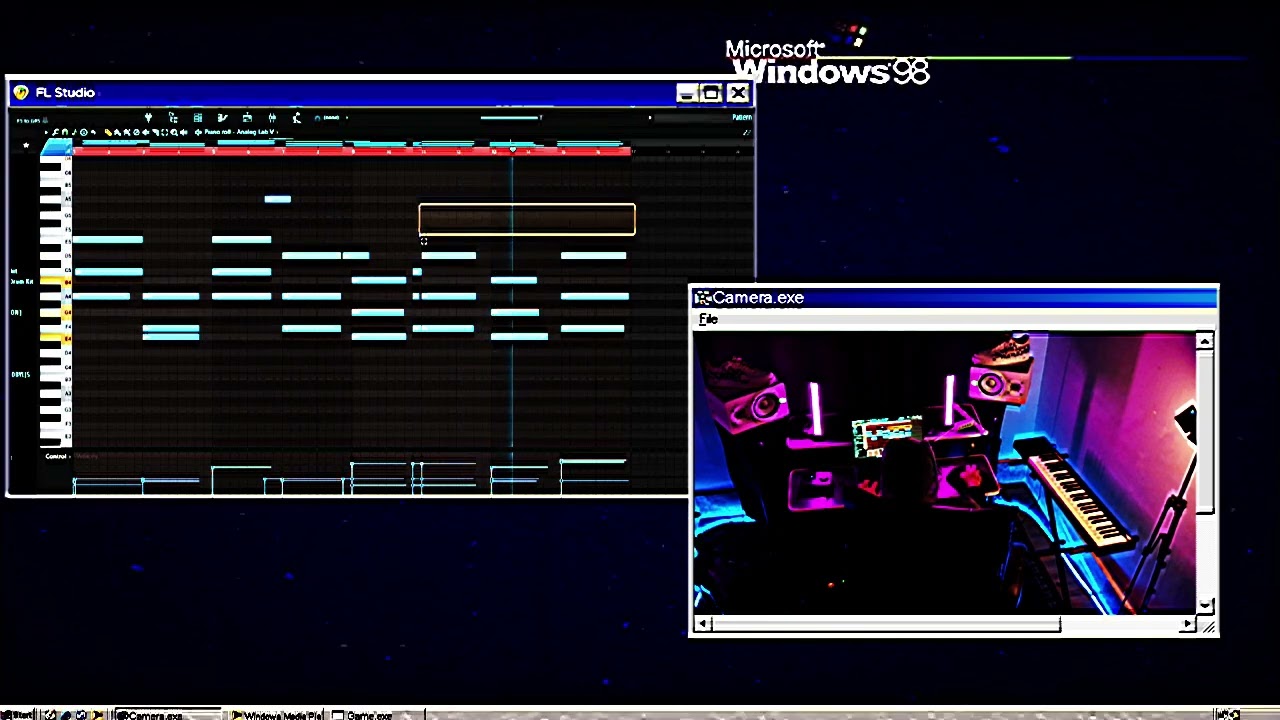This screenshot has width=1280, height=720.
Task: Click the vertical scrollbar thumb in Camera.exe
Action: 1204,432
